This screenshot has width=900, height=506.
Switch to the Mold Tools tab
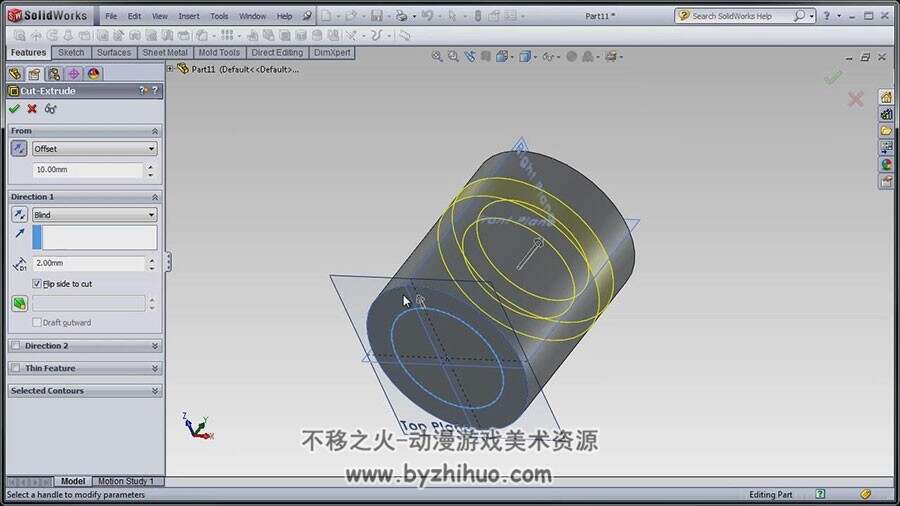pyautogui.click(x=219, y=53)
